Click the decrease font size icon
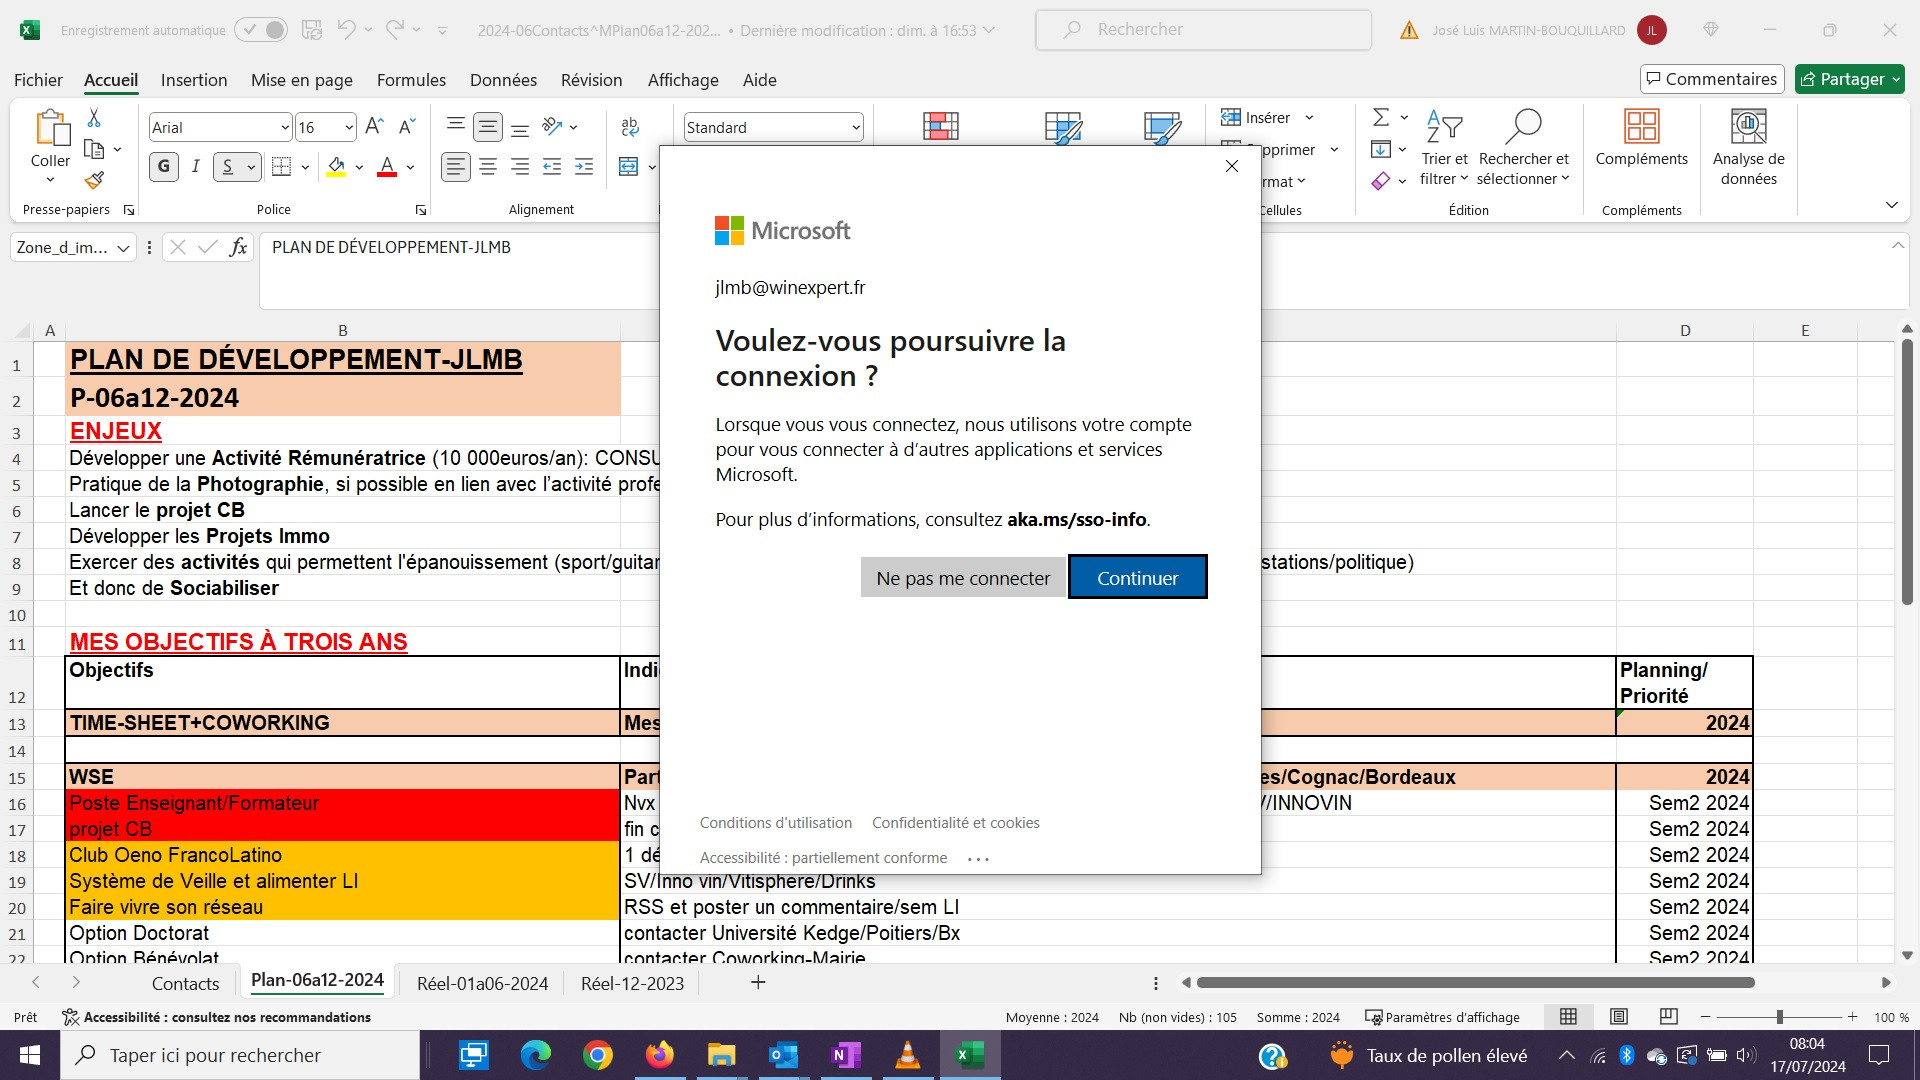The image size is (1920, 1080). [406, 126]
